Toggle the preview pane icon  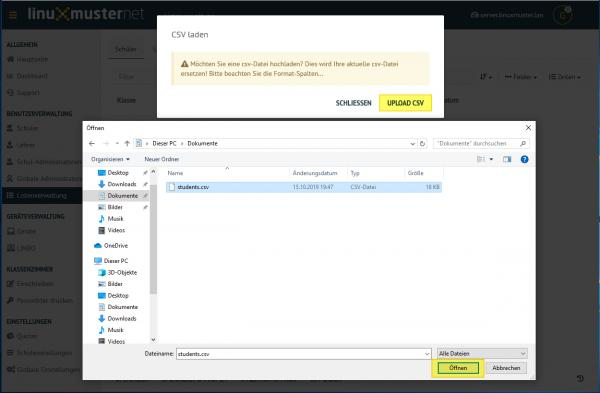tap(507, 159)
